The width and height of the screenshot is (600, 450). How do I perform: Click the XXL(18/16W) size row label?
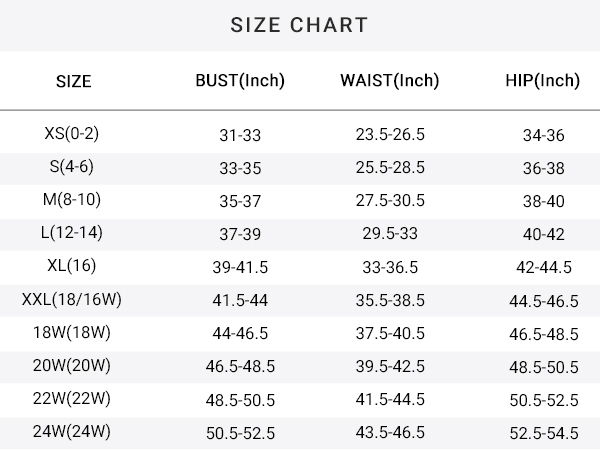coord(72,299)
